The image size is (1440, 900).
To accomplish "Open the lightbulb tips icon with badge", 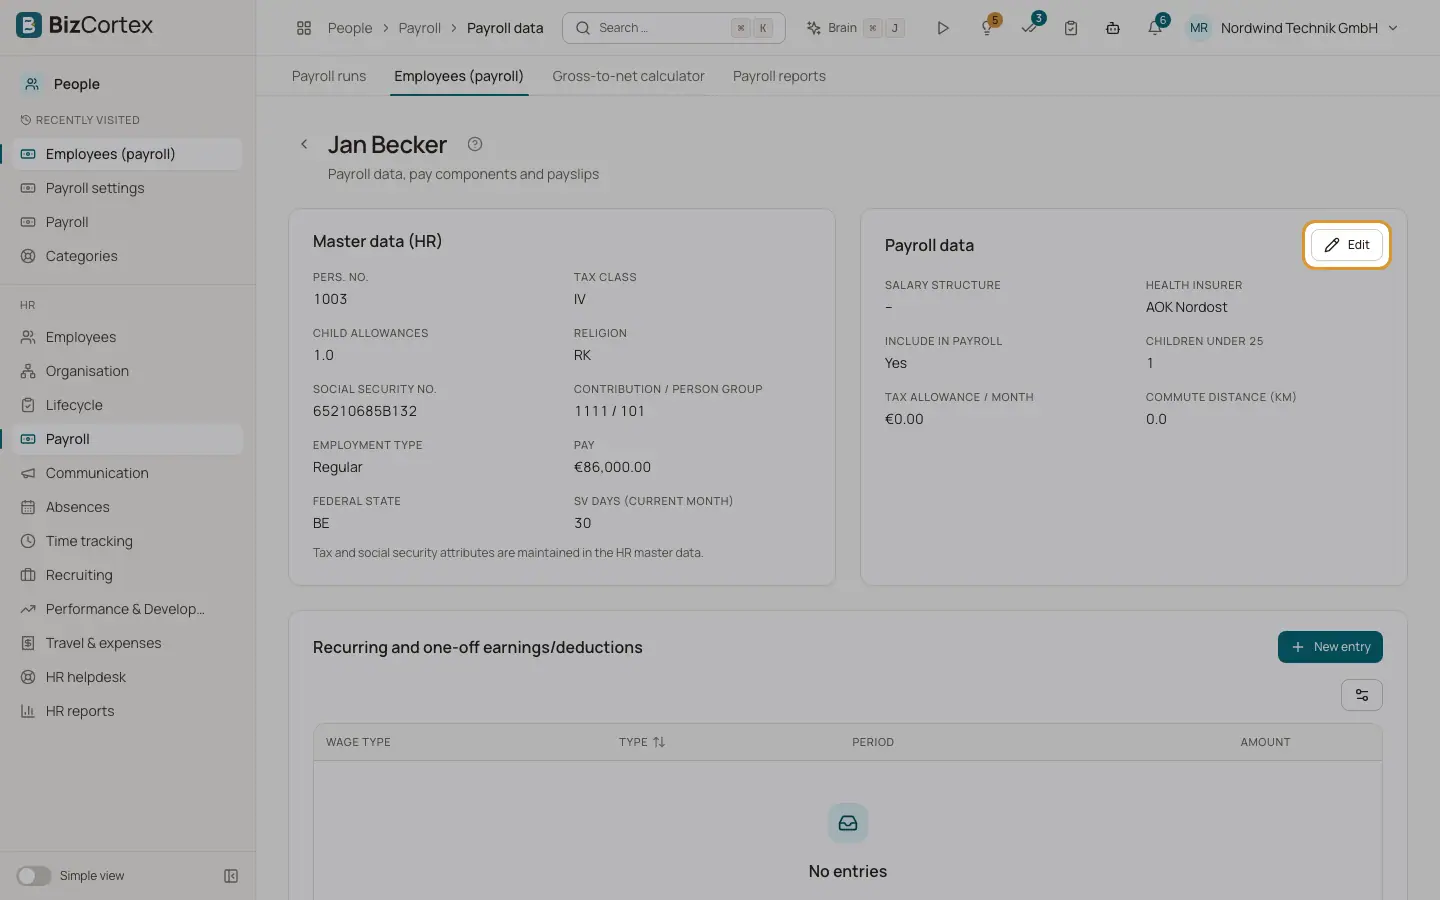I will (x=988, y=28).
